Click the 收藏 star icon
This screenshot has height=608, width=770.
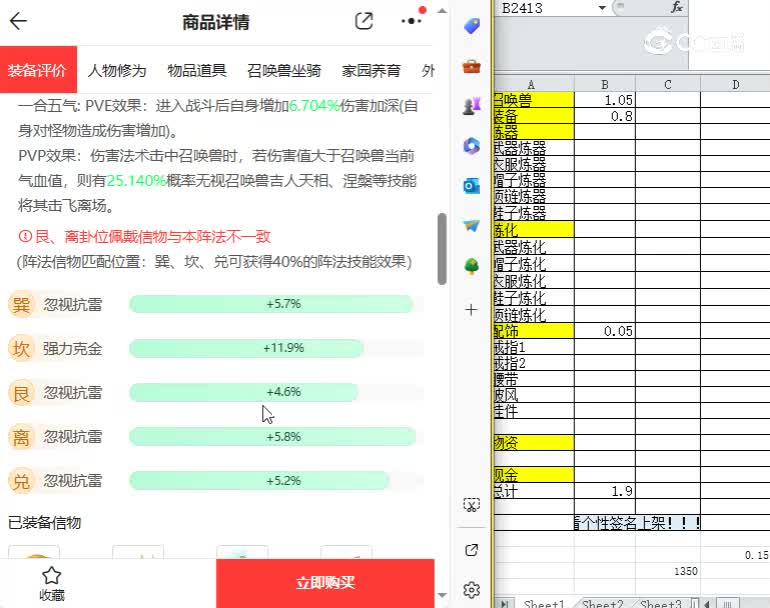pos(52,576)
